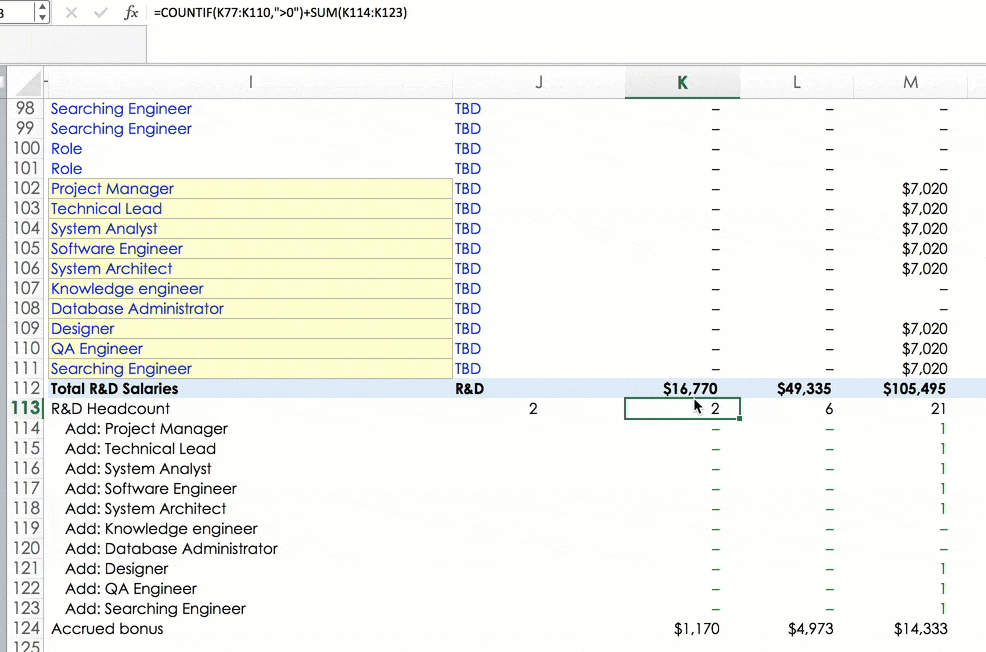Click the value 1 in row 114 column M
Screen dimensions: 986x652
[943, 429]
